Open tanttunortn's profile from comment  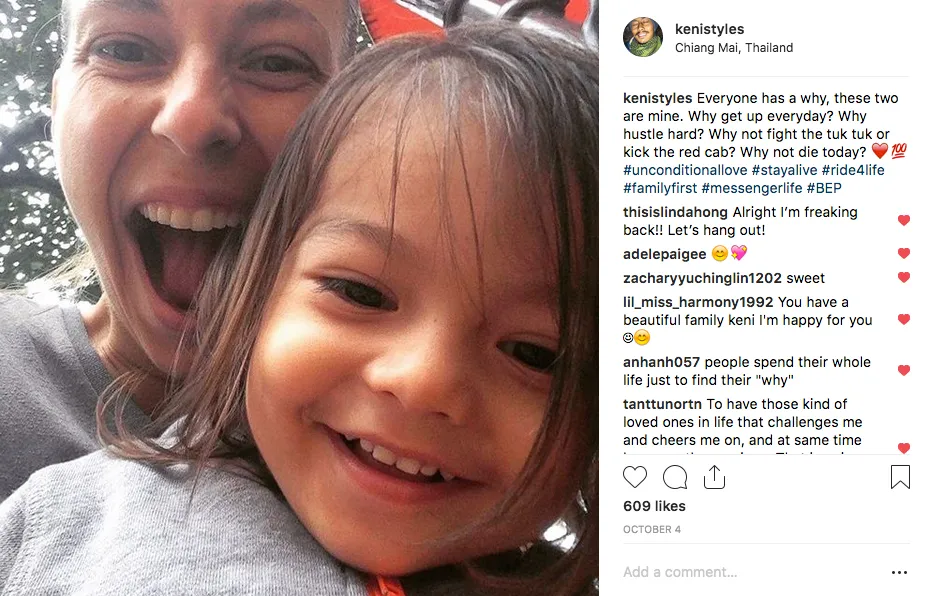(x=662, y=404)
